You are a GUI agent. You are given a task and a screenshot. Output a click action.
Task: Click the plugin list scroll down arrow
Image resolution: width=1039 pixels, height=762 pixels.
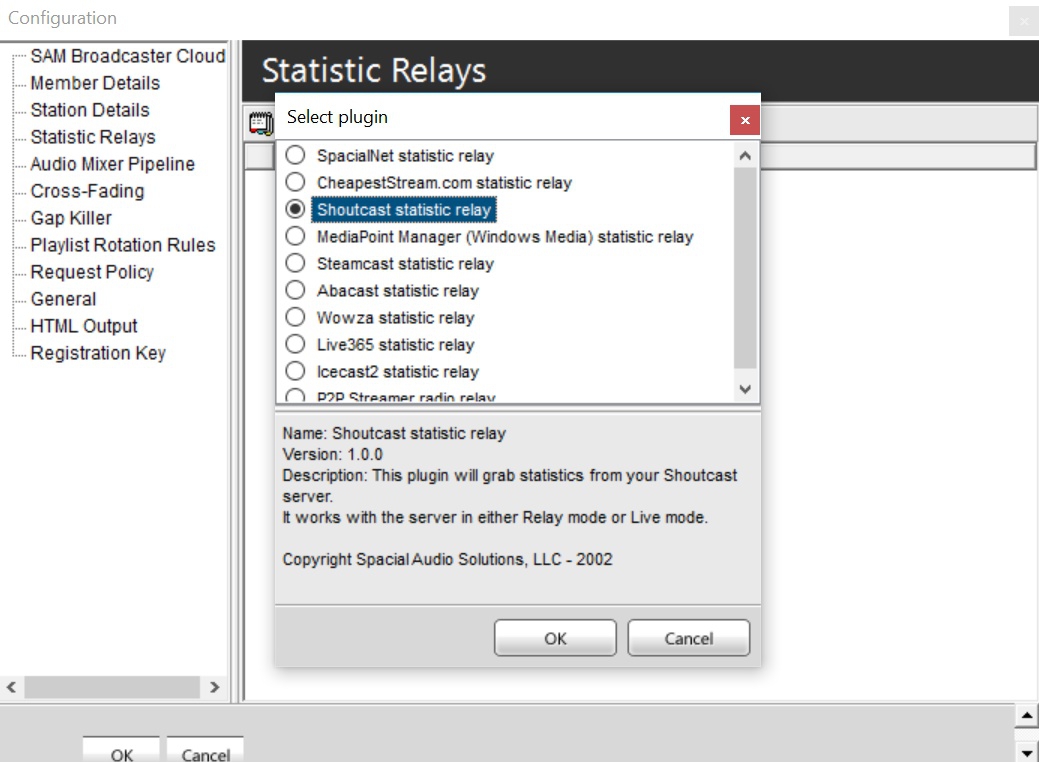[745, 389]
